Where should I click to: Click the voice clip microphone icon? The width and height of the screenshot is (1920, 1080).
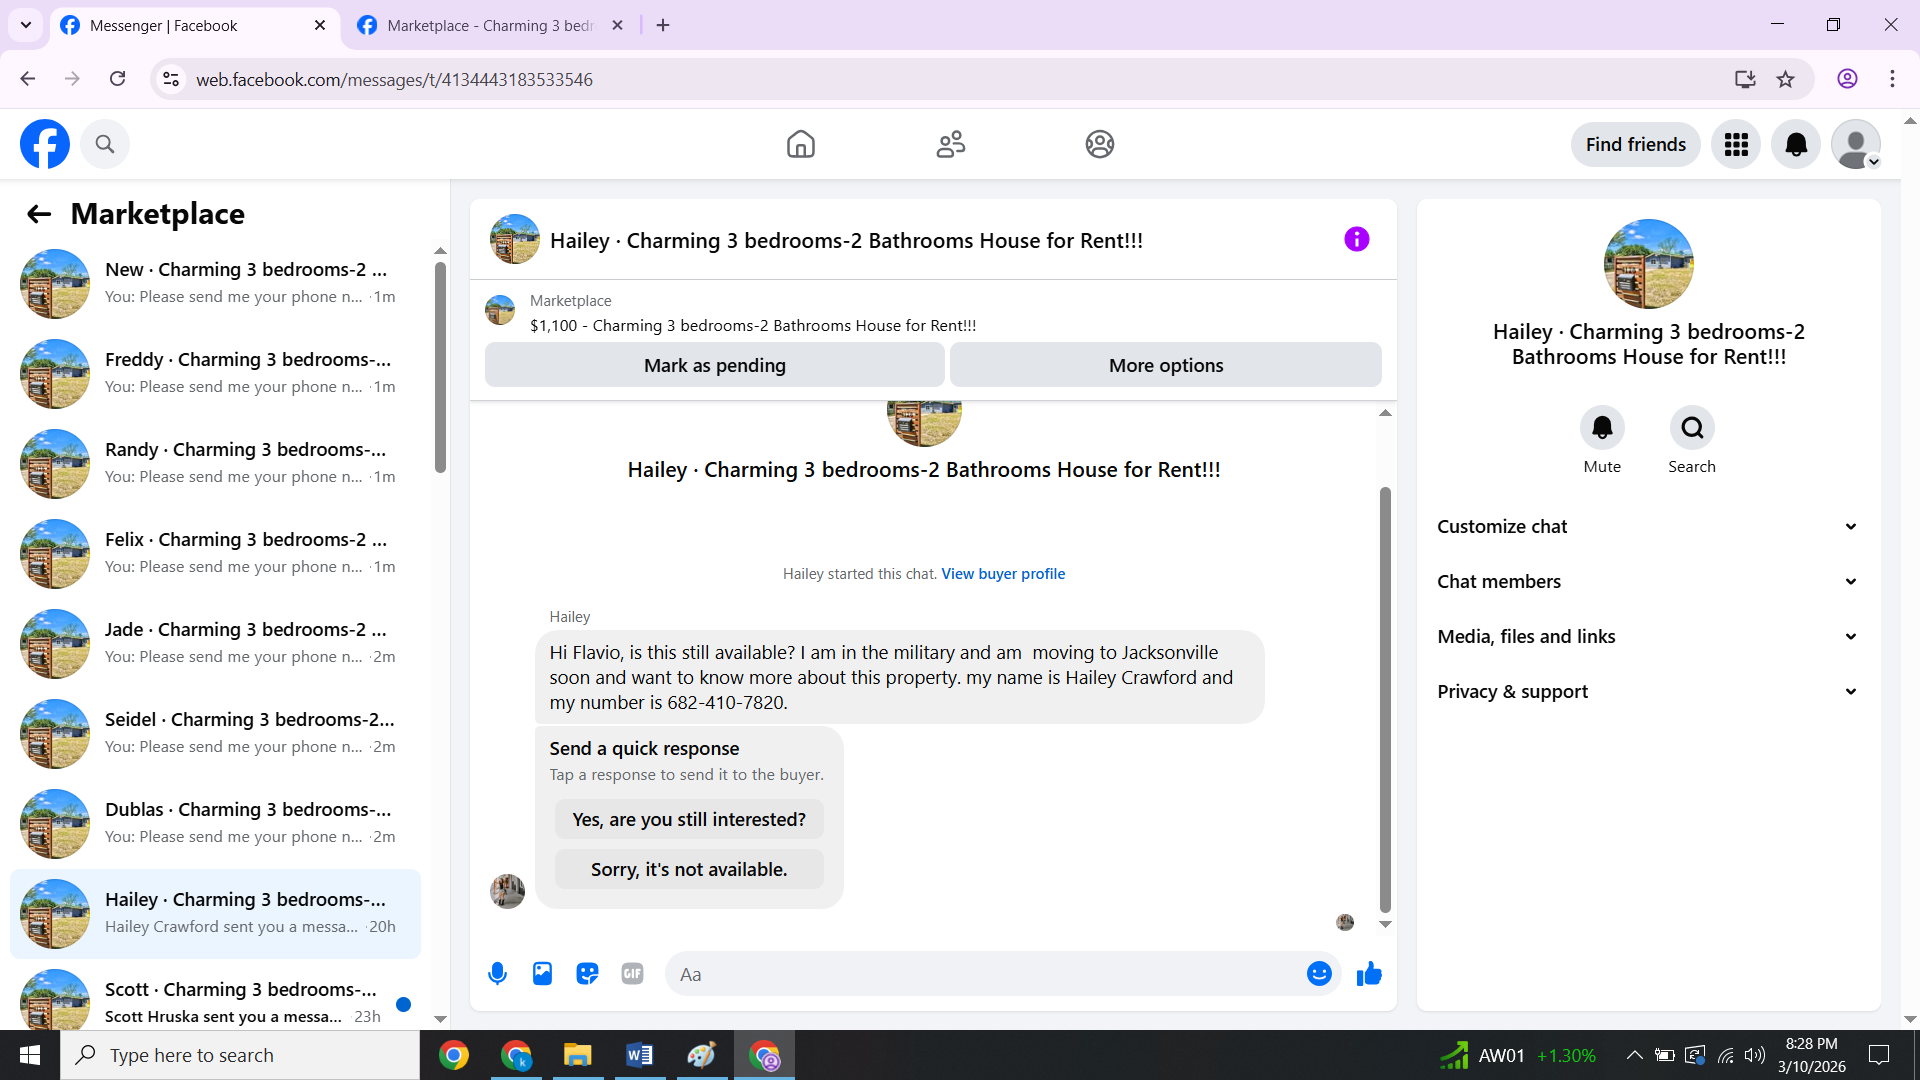click(497, 974)
